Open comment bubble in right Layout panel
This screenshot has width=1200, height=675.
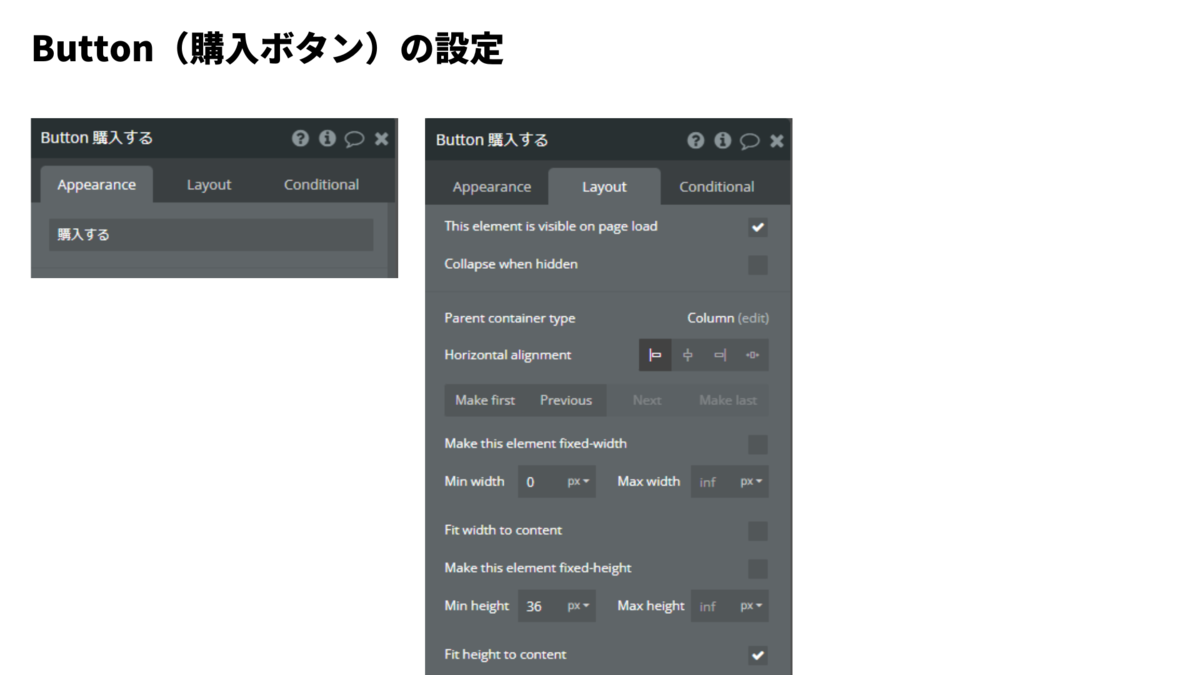pos(750,142)
